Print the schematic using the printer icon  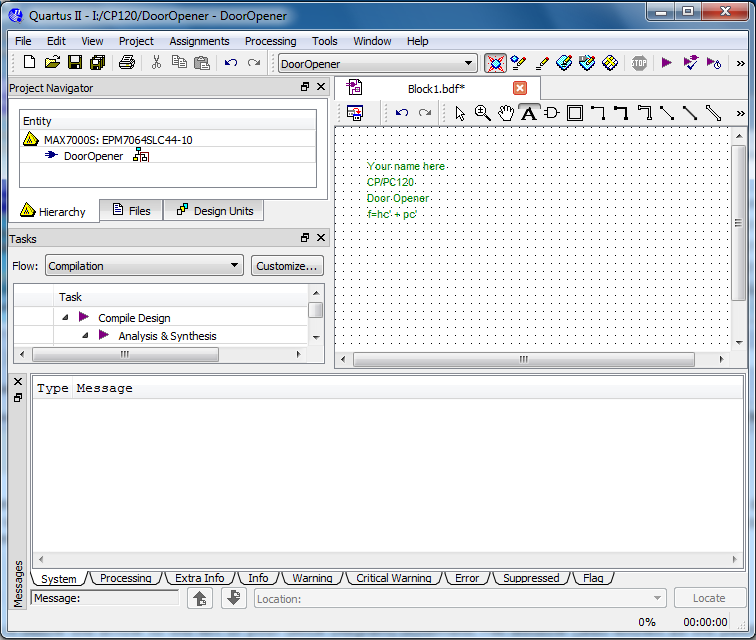127,63
